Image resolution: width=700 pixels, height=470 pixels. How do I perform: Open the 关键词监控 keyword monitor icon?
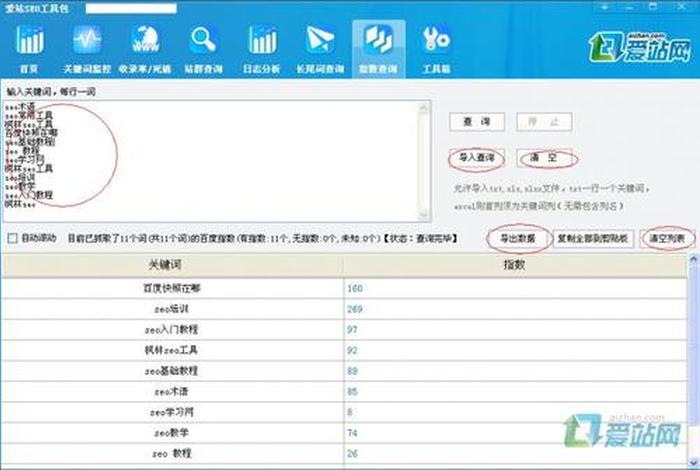pos(87,49)
